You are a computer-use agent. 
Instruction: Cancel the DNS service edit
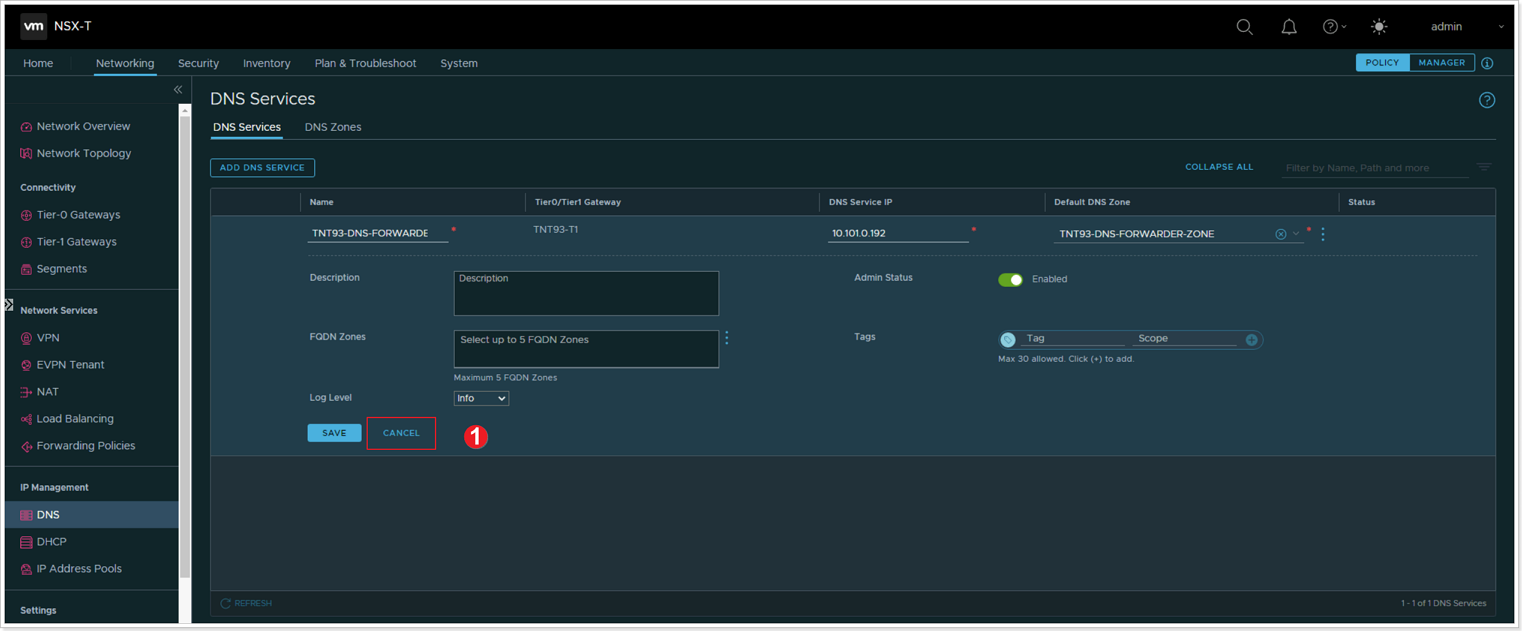point(401,433)
